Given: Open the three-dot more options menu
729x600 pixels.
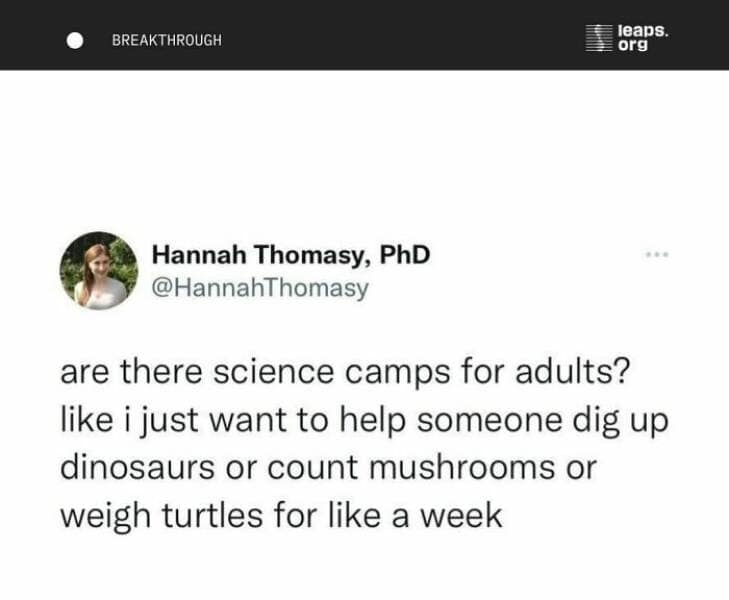Looking at the screenshot, I should (657, 255).
